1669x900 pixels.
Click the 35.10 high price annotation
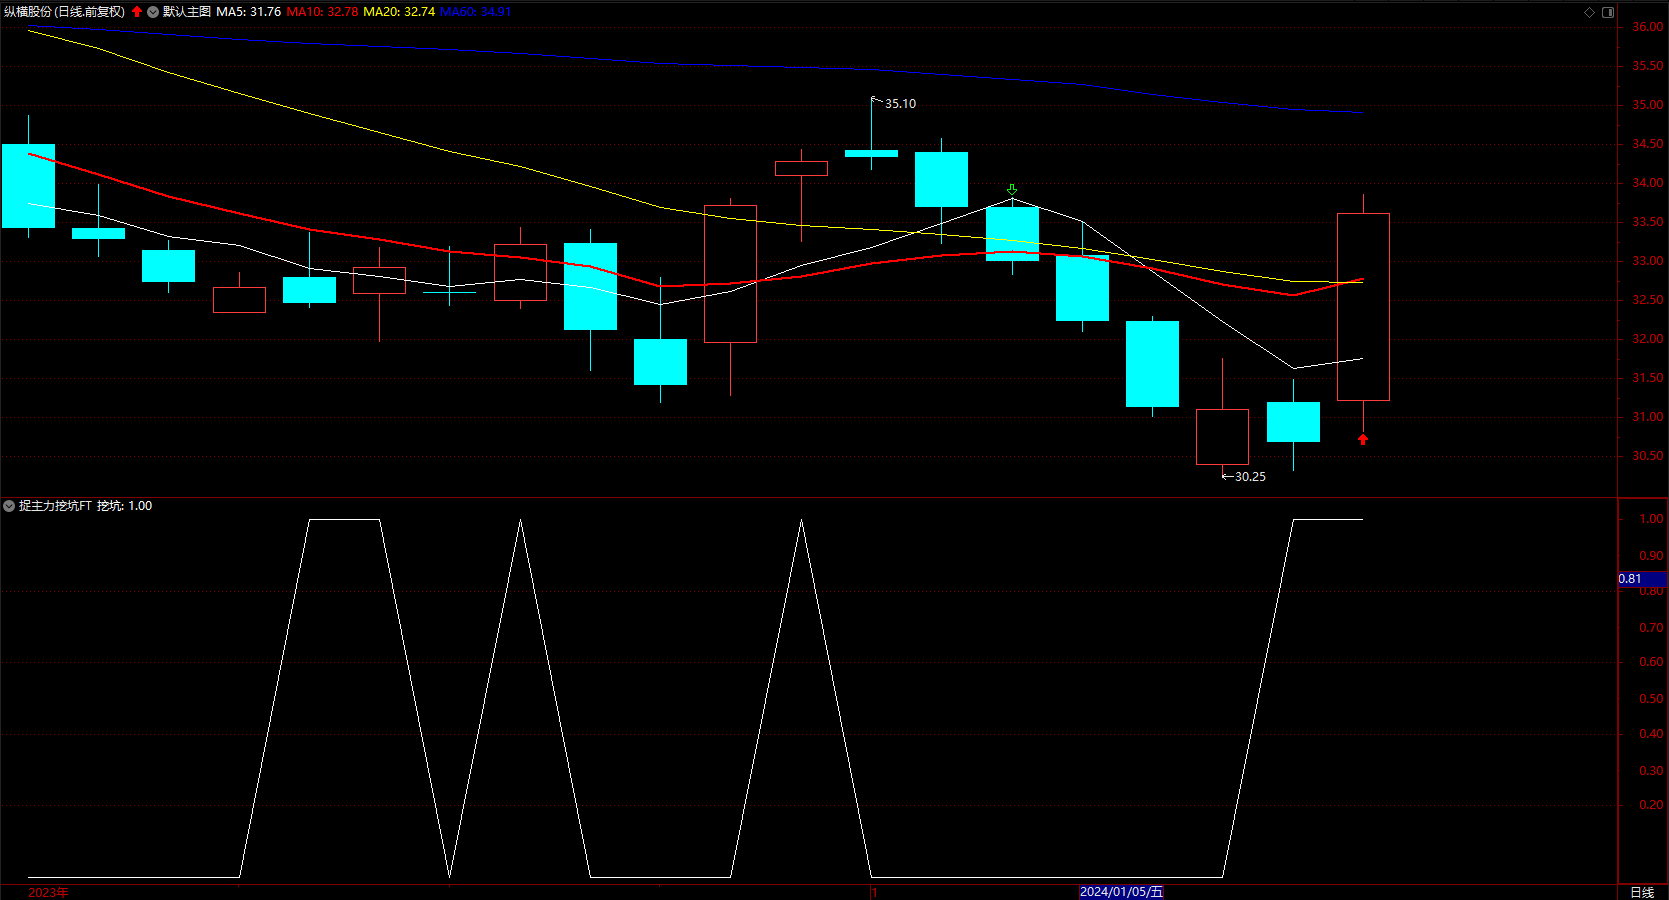(900, 104)
